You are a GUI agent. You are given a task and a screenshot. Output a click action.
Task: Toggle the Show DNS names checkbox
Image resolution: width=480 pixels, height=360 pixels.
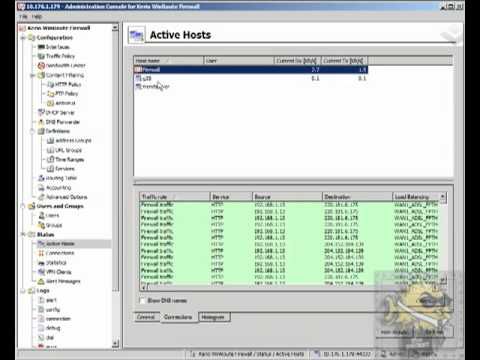click(x=142, y=301)
